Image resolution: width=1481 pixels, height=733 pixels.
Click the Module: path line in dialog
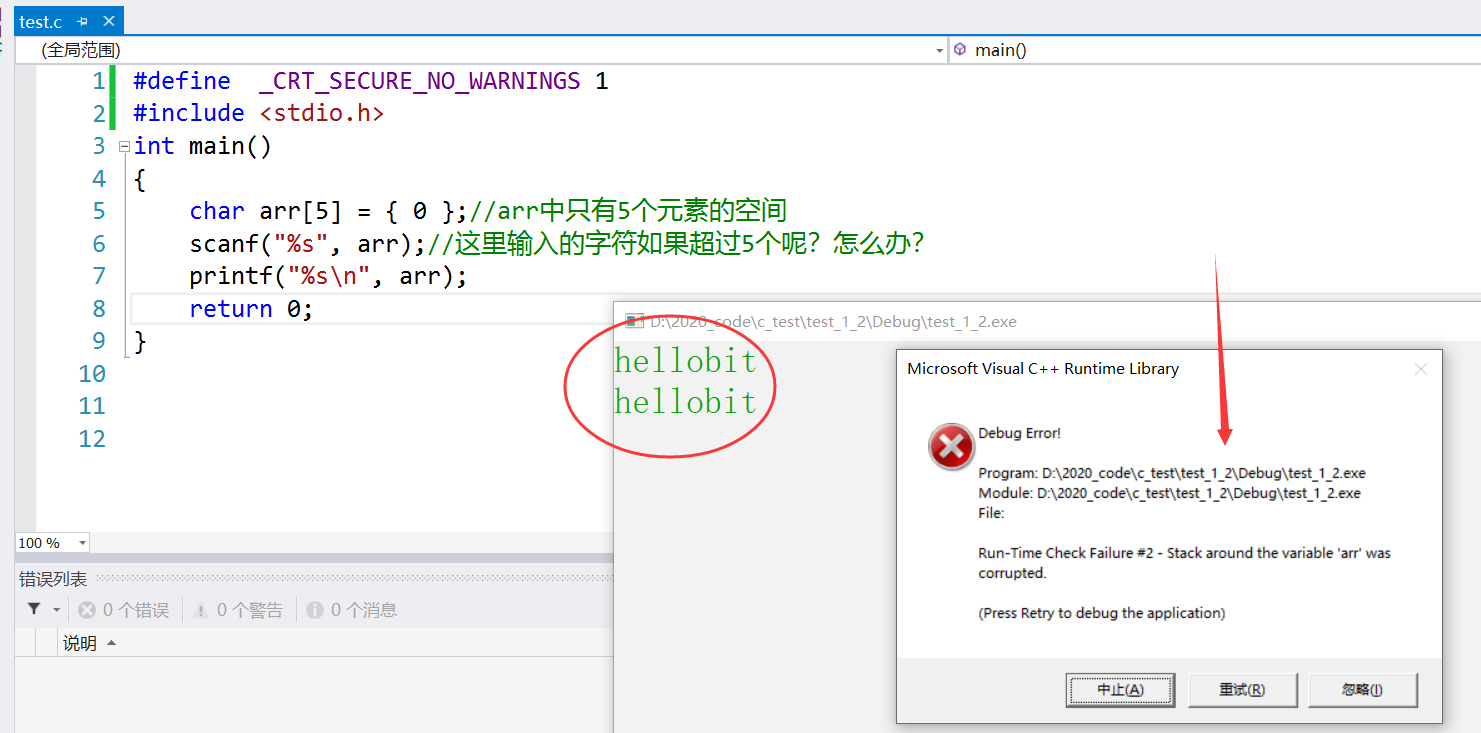click(1169, 493)
